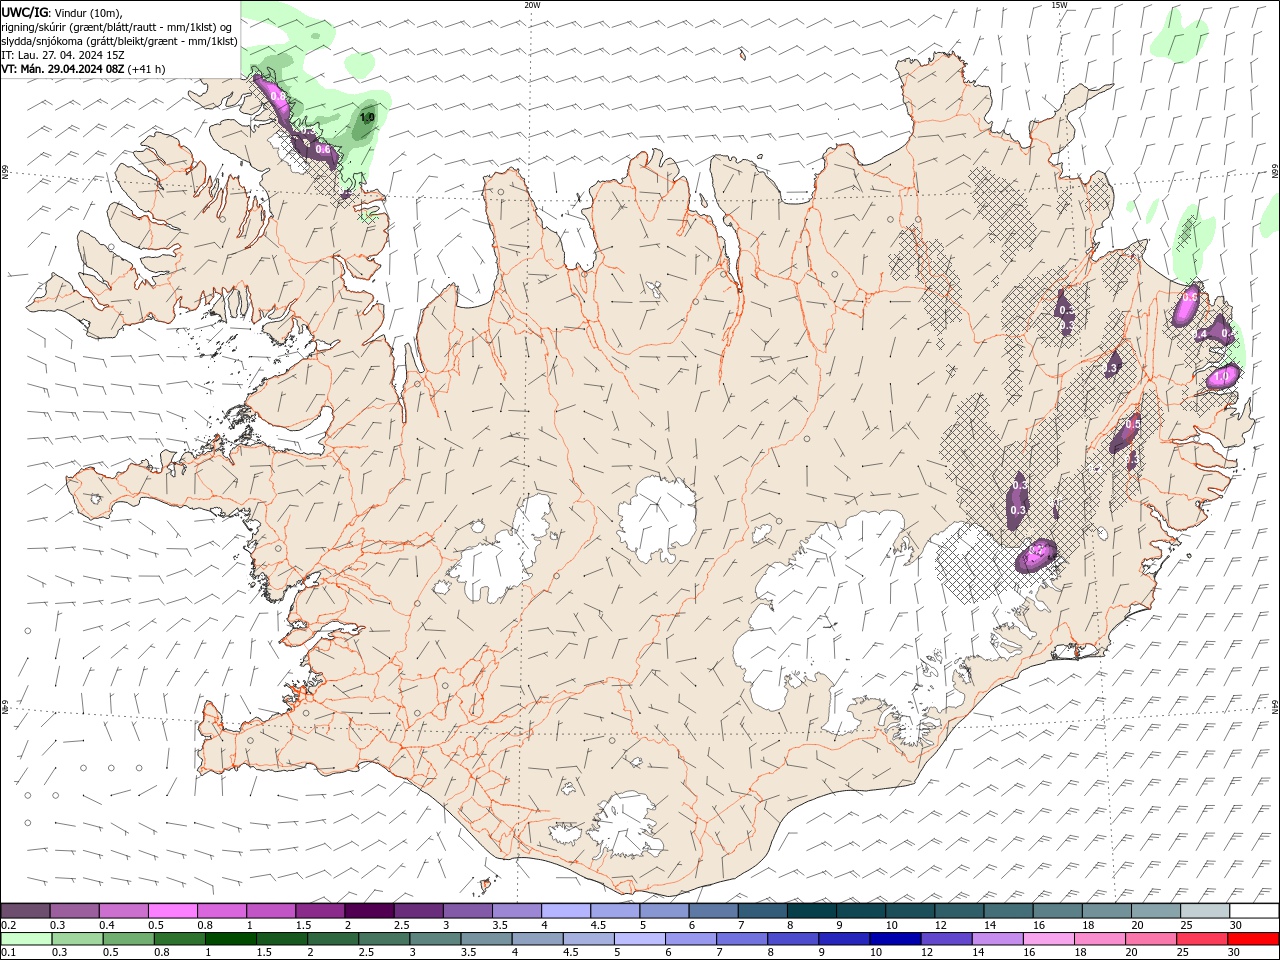Click the '0.1' label on the rain legend

(x=9, y=953)
